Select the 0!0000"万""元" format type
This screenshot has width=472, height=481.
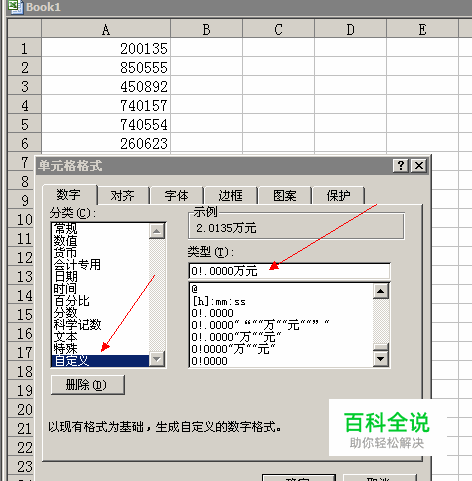pos(282,349)
